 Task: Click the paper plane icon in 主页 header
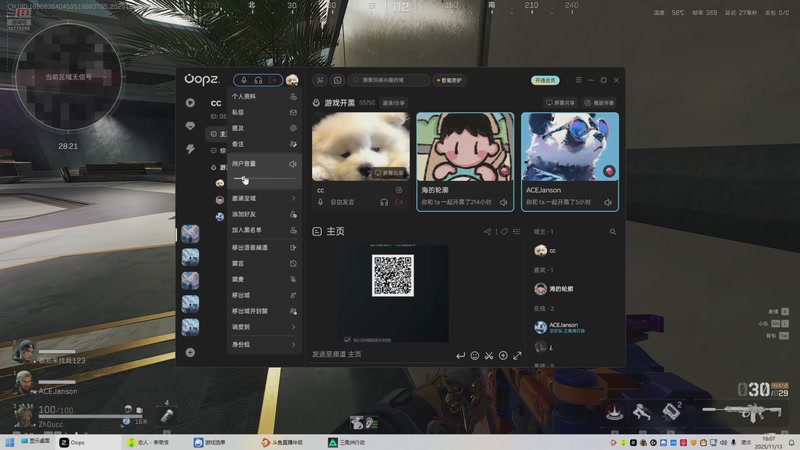click(487, 232)
